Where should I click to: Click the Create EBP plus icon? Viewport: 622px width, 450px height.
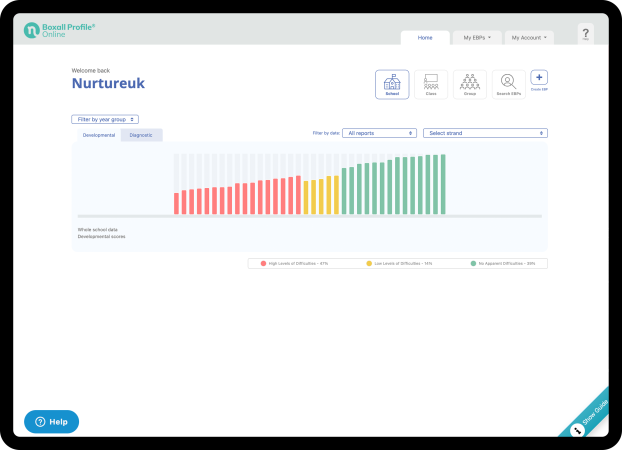(x=539, y=78)
